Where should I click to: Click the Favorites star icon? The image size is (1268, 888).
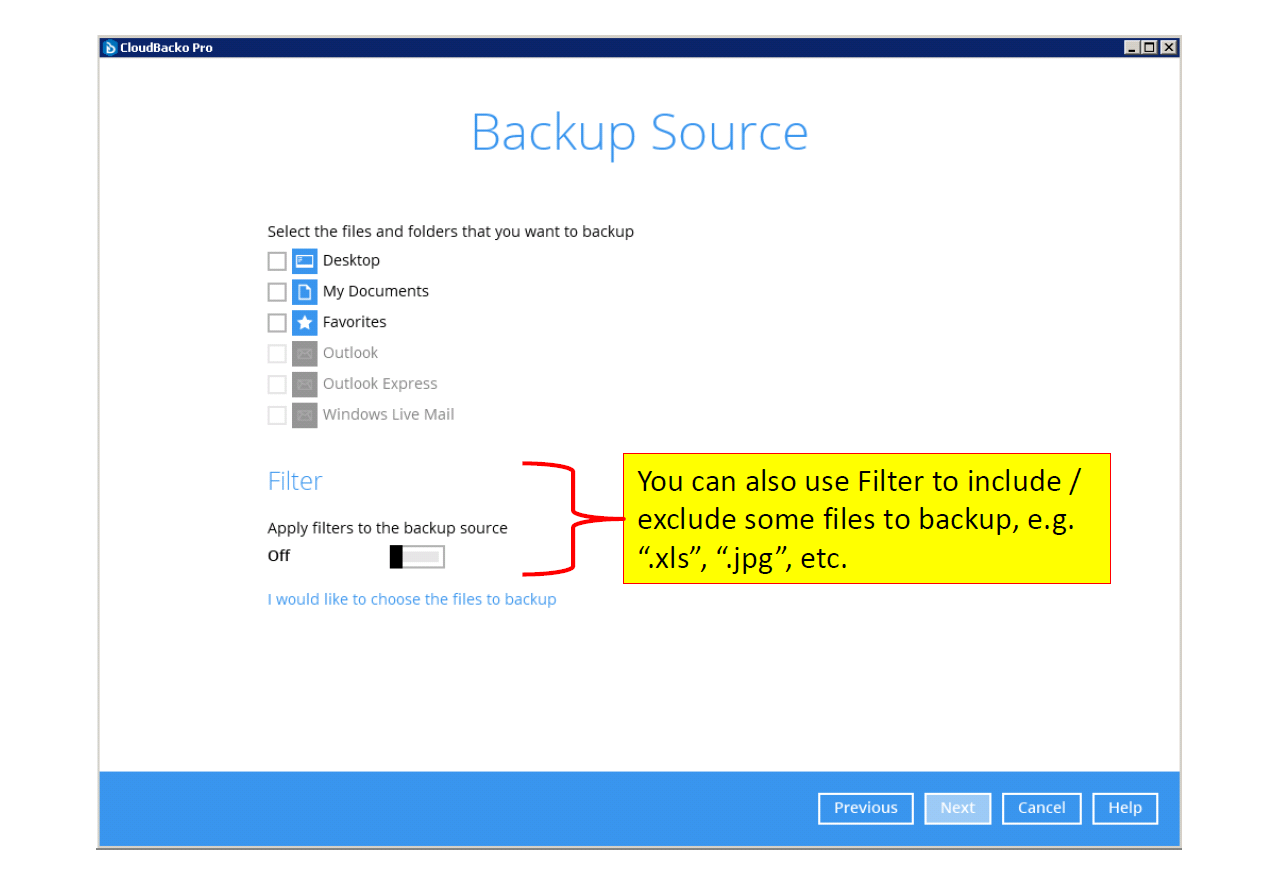[303, 322]
